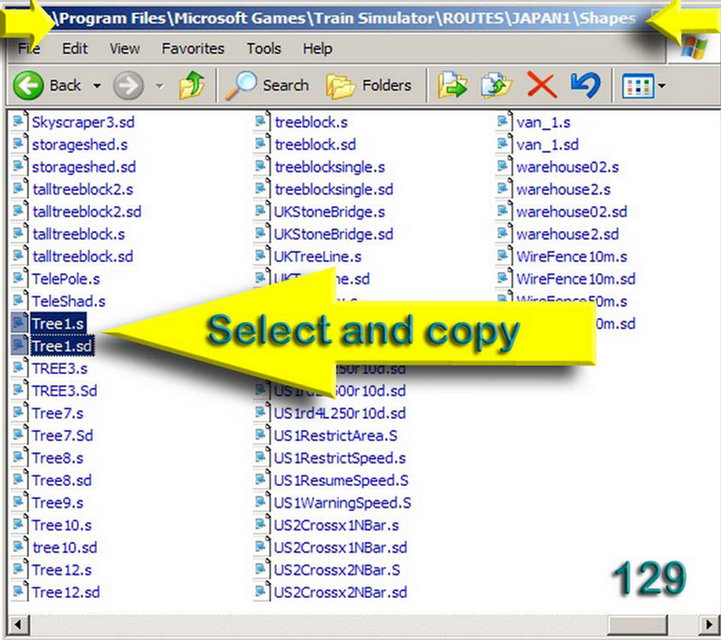The width and height of the screenshot is (721, 640).
Task: Select the file icon of treeblock.s
Action: point(262,122)
